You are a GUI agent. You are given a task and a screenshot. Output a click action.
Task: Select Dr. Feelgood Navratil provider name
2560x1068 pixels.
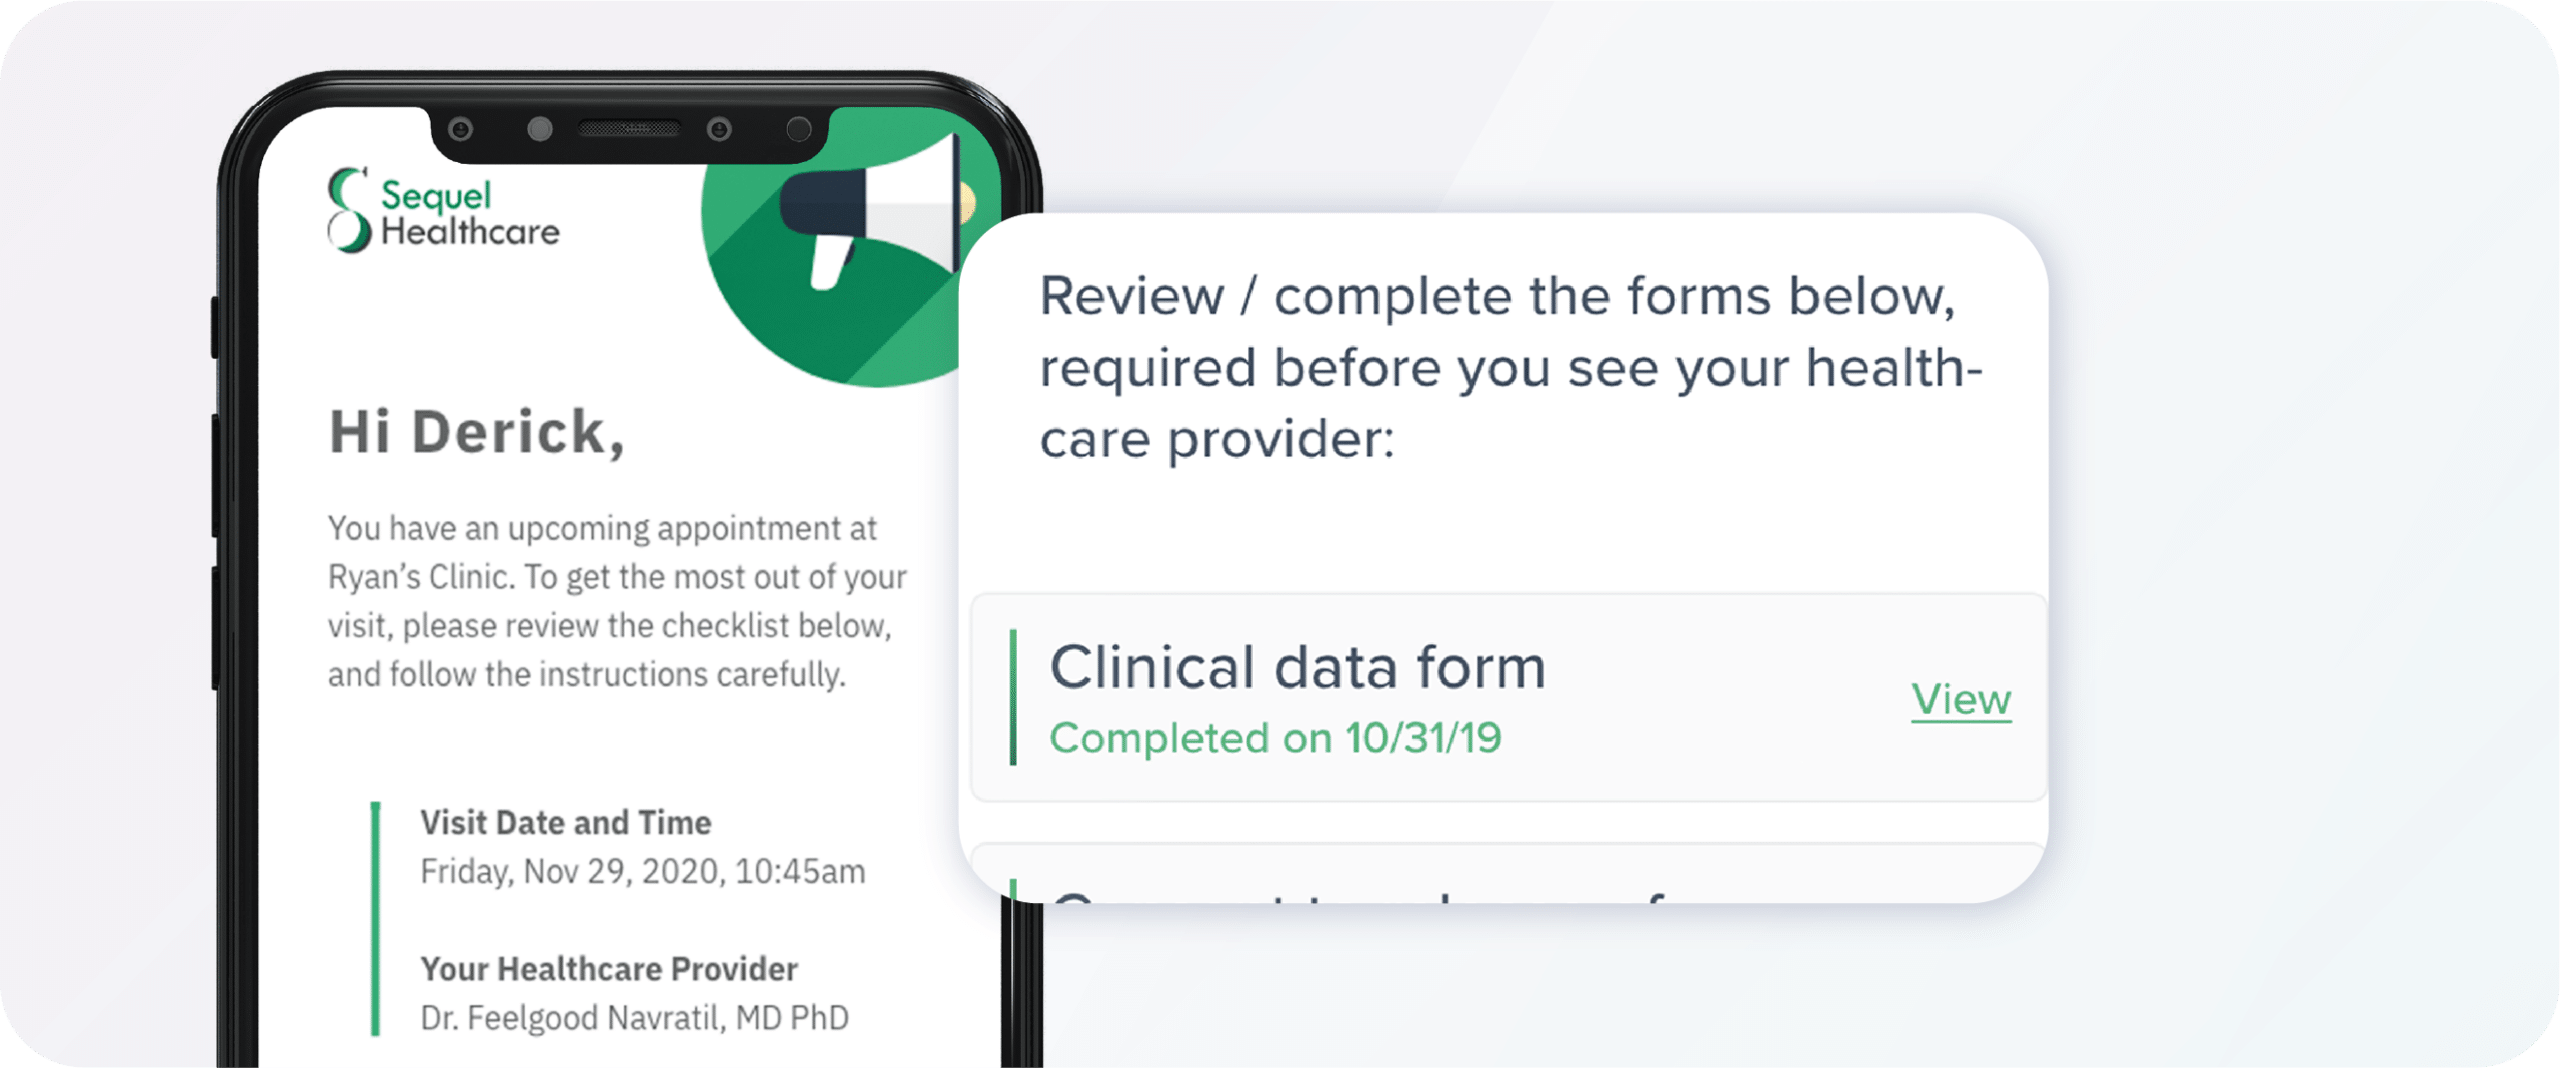point(634,1017)
